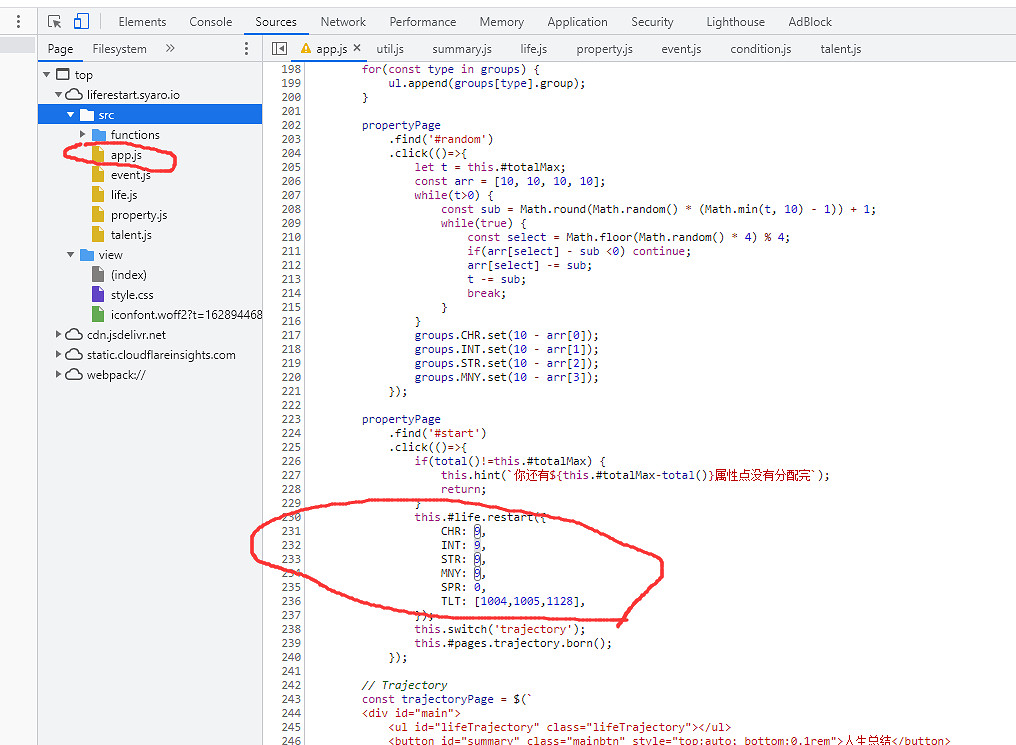
Task: Click line number 226 in gutter
Action: [x=290, y=461]
